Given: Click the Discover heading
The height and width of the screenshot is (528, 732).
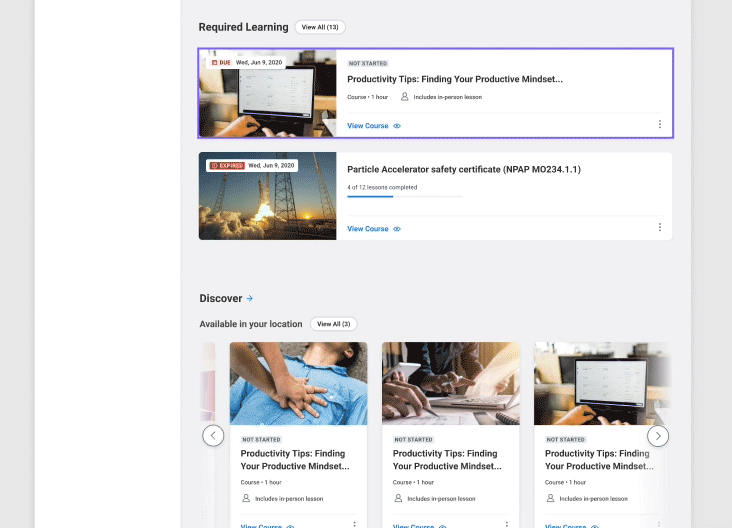Looking at the screenshot, I should pos(220,298).
